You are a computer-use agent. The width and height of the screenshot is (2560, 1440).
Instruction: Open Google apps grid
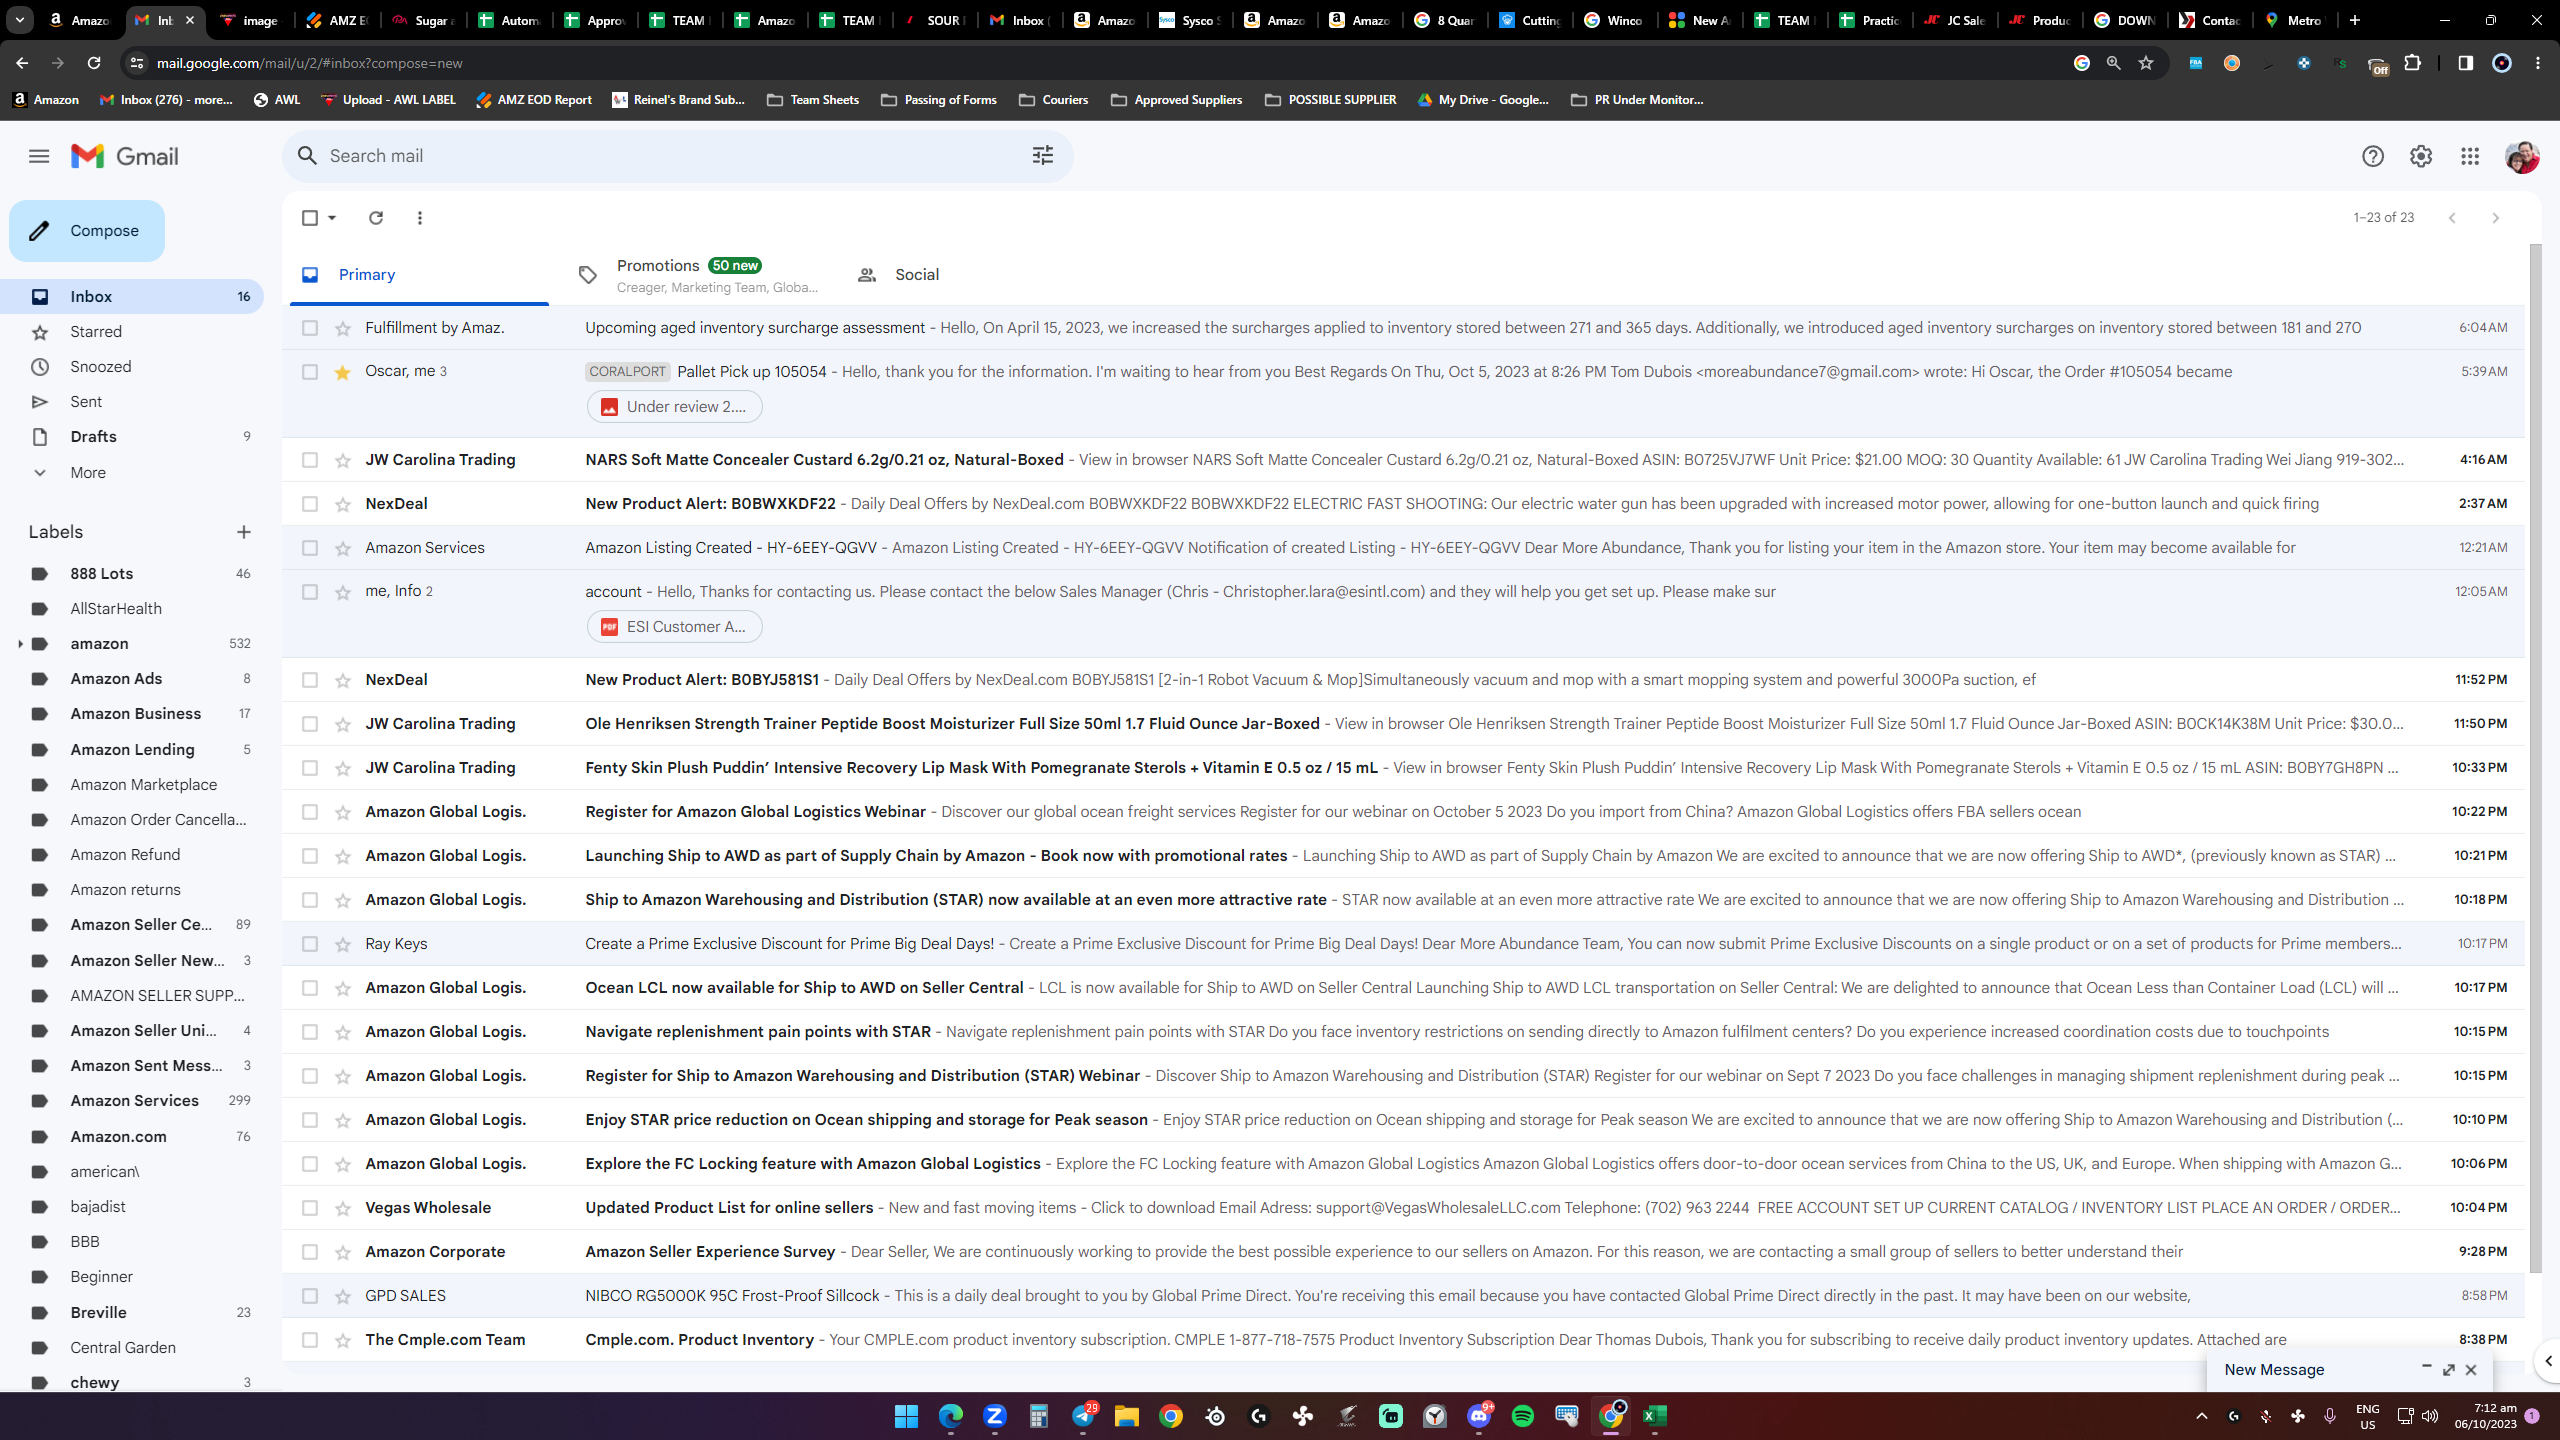pyautogui.click(x=2470, y=156)
